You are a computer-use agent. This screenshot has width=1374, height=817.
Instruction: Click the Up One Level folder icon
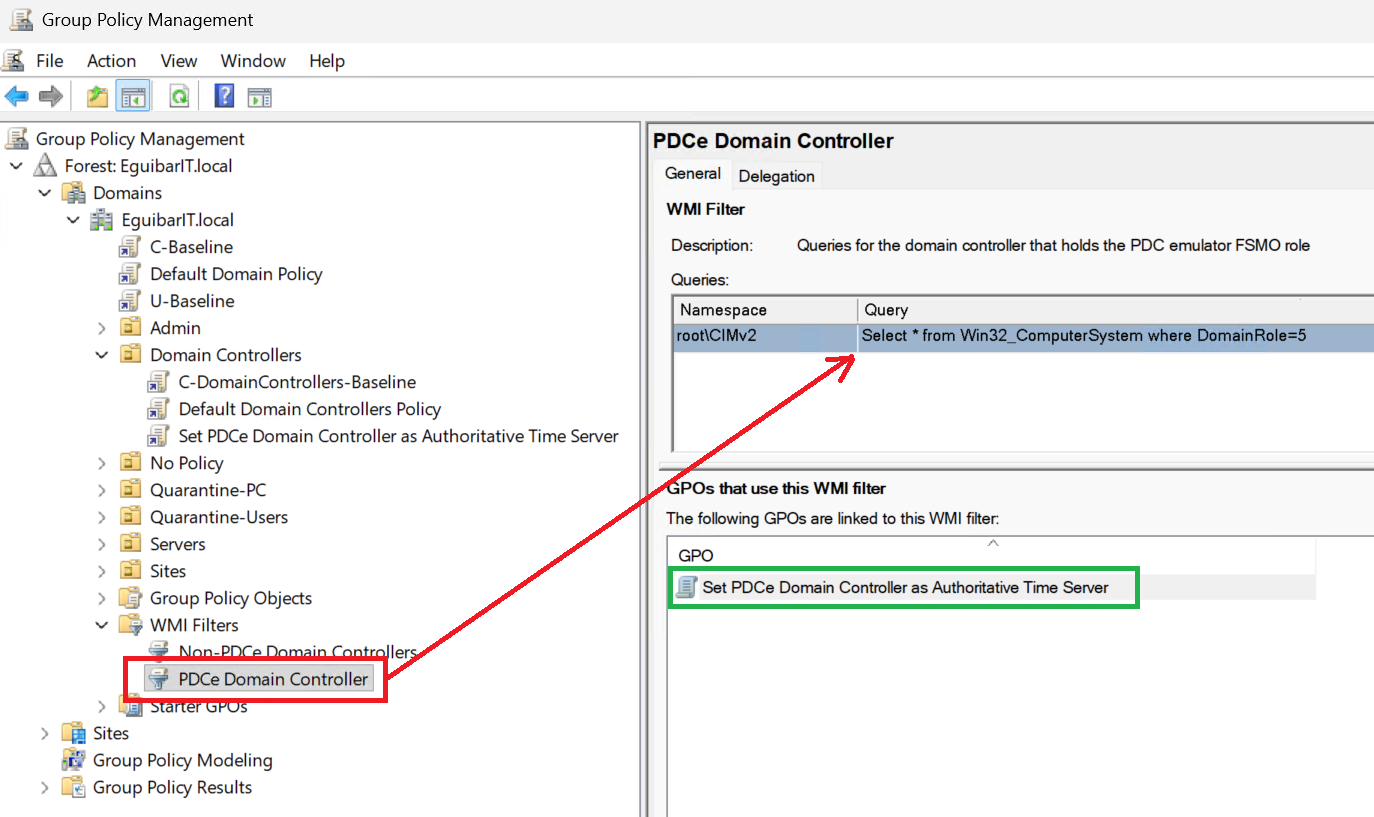(x=97, y=96)
